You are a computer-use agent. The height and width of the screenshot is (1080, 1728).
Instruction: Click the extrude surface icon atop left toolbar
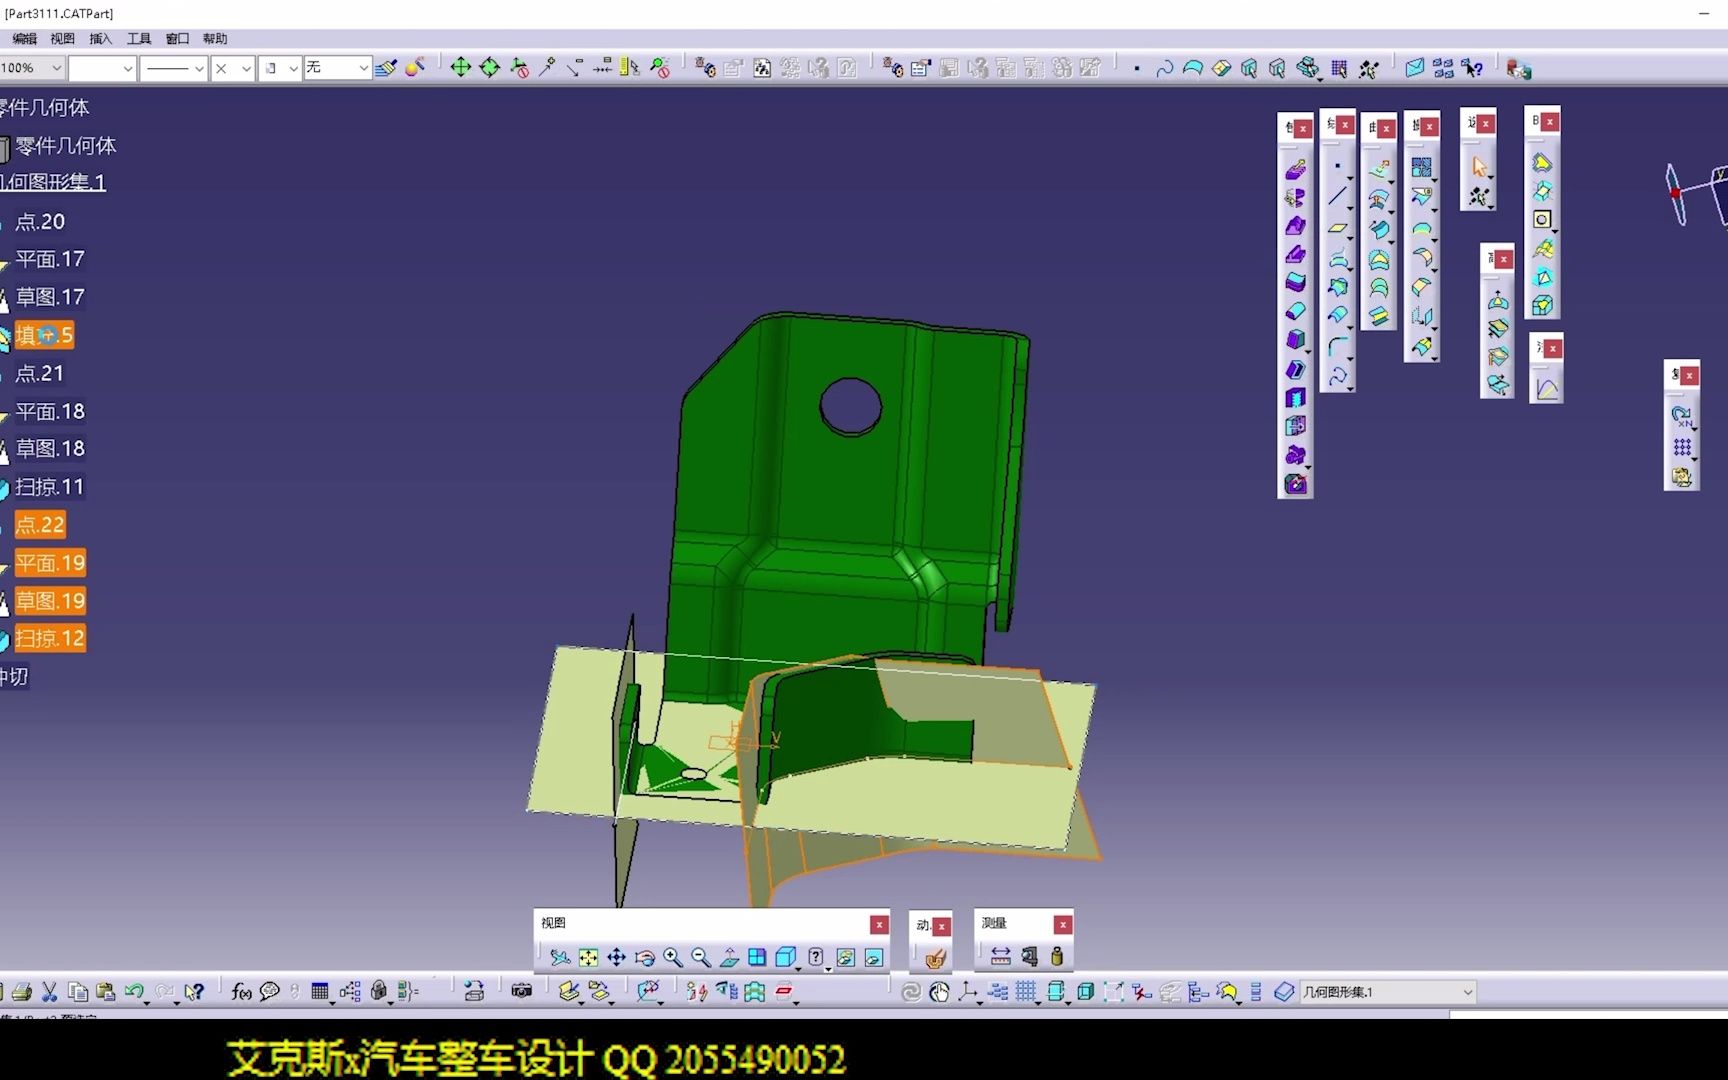pos(1296,169)
